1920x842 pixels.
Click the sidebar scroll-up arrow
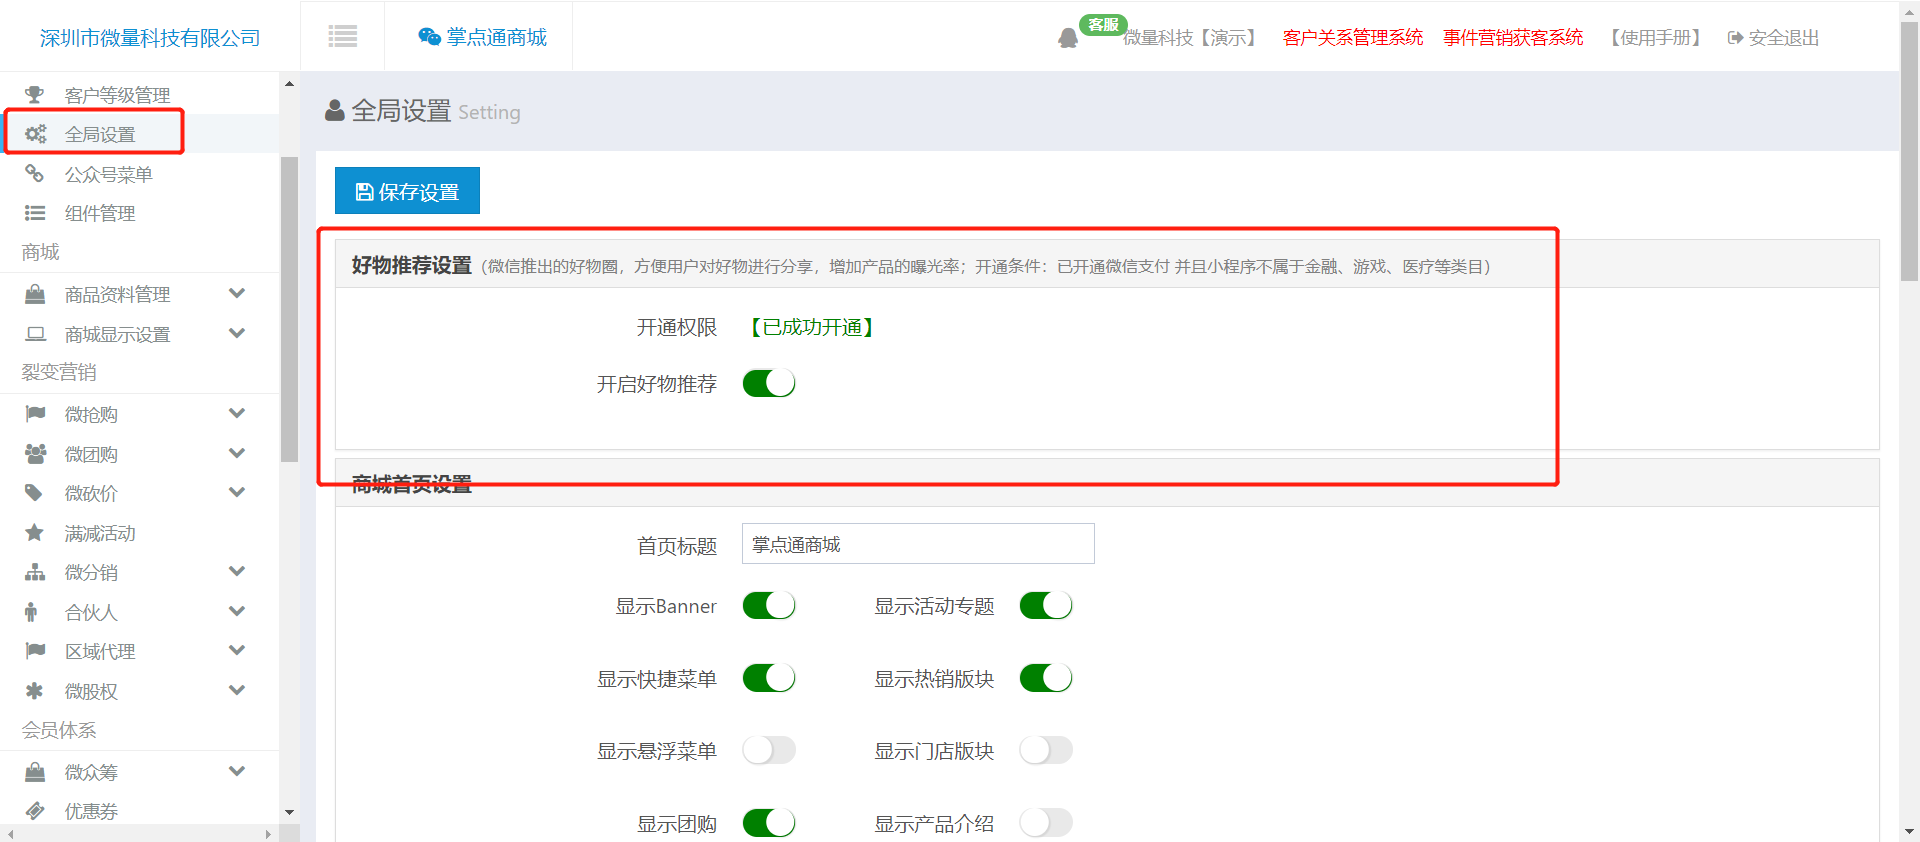[x=290, y=84]
